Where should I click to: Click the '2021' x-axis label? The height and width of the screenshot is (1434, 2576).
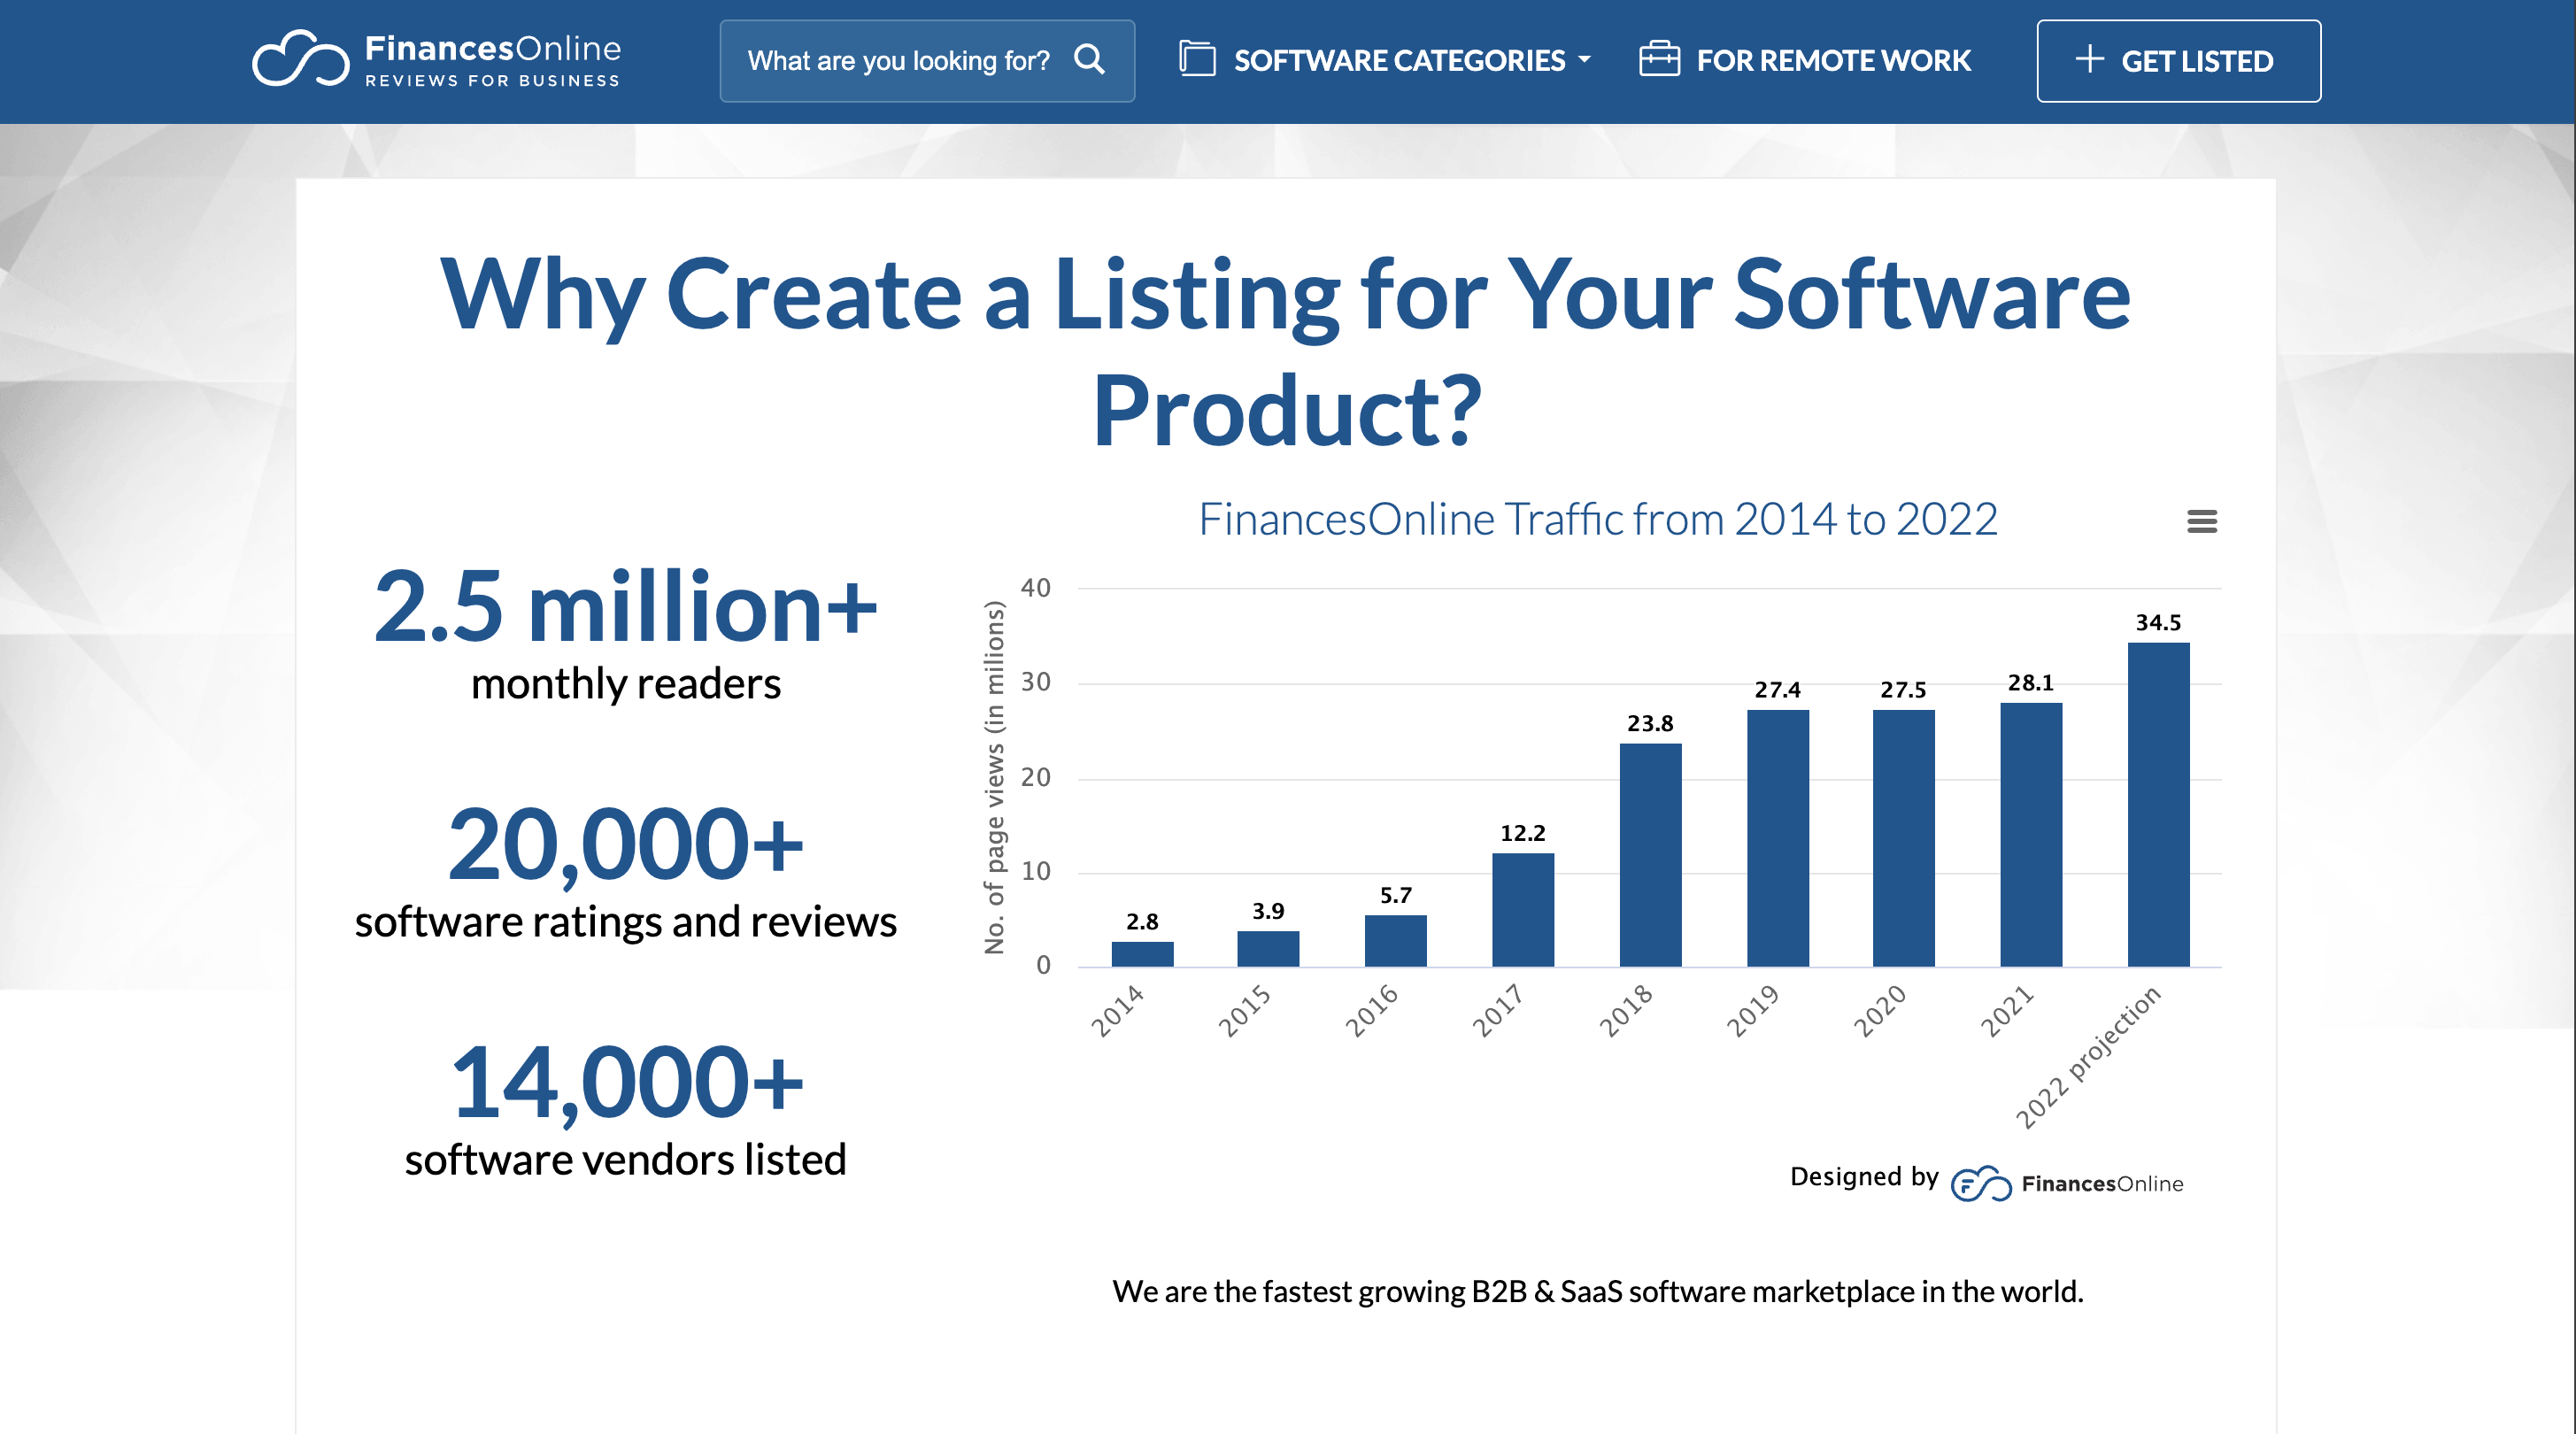coord(2007,1011)
